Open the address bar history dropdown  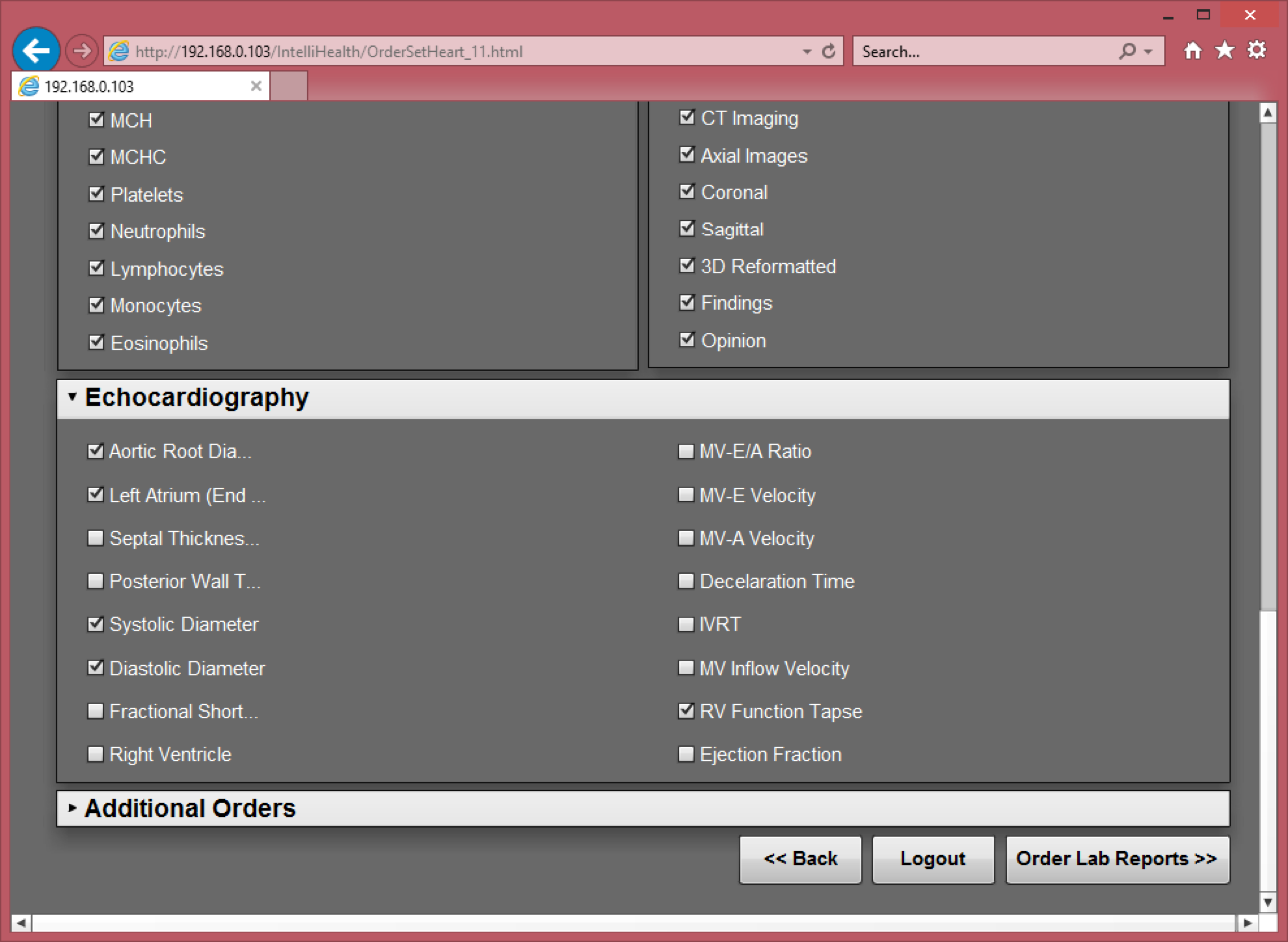pos(807,51)
